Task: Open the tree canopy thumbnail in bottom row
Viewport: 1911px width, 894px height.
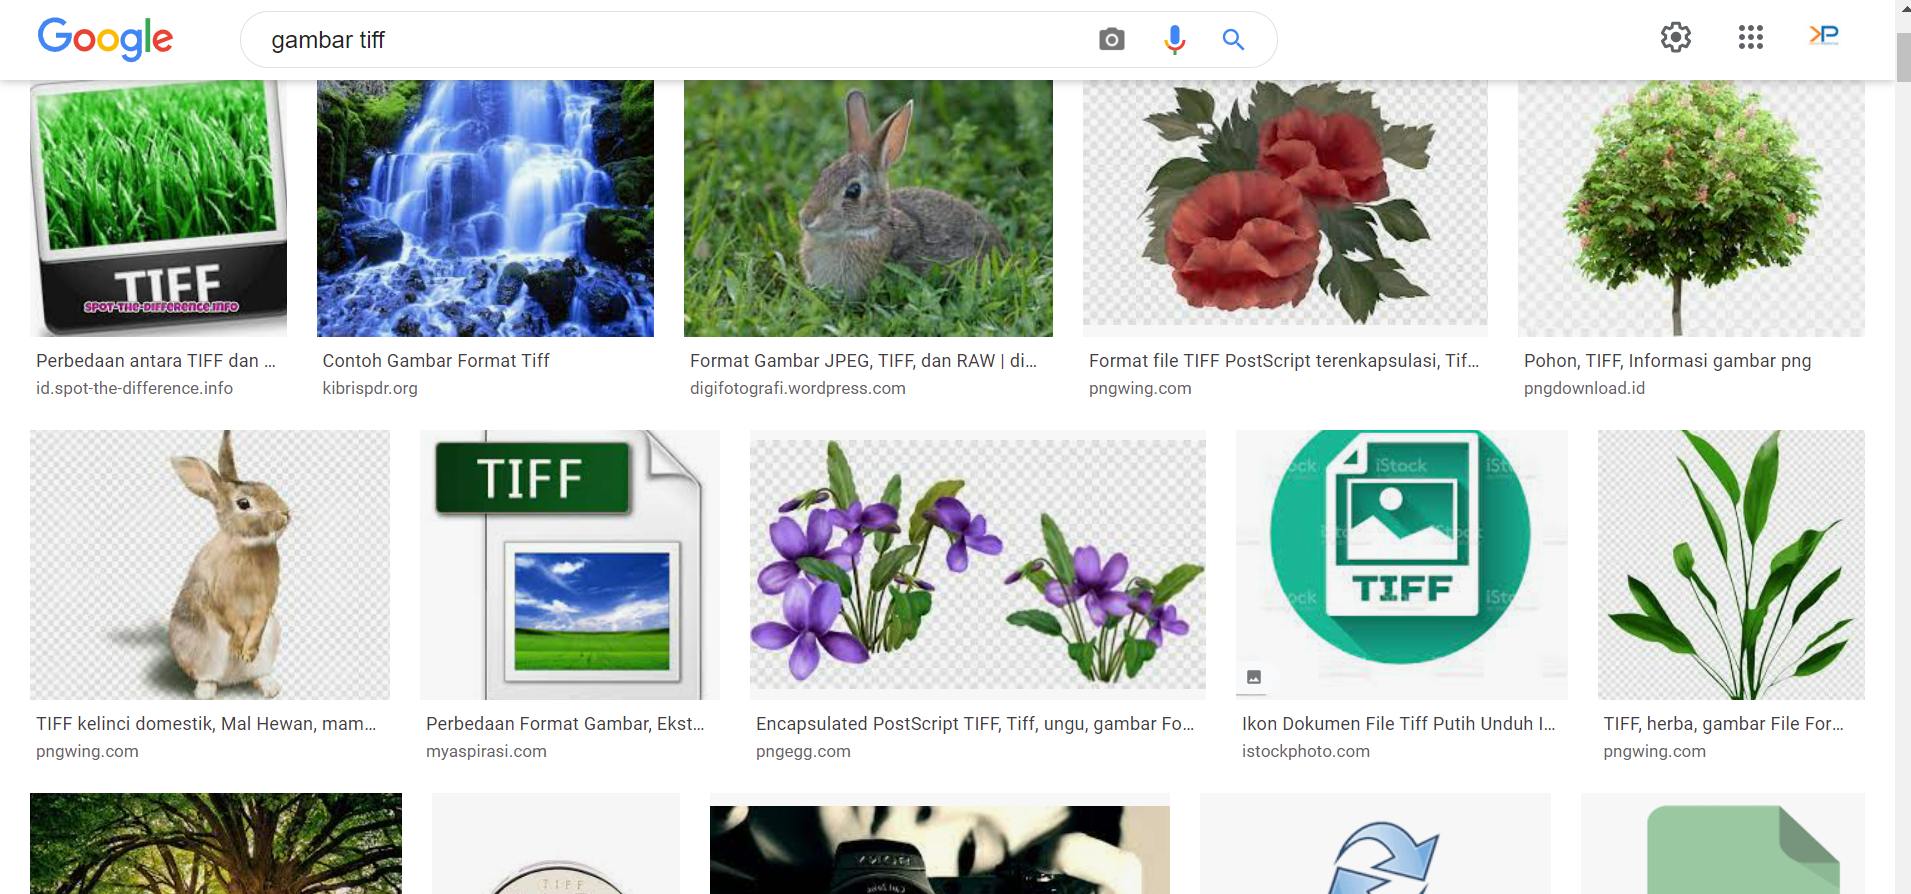Action: pos(216,843)
